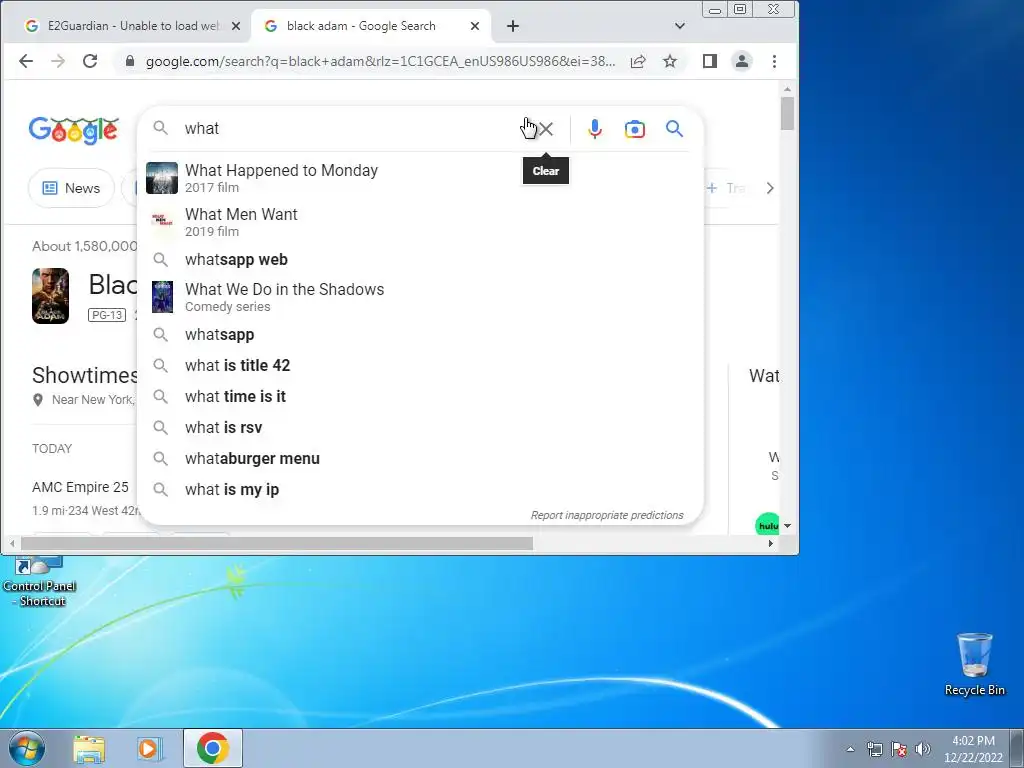Click the blue magnifier search button
The width and height of the screenshot is (1024, 768).
[x=674, y=129]
